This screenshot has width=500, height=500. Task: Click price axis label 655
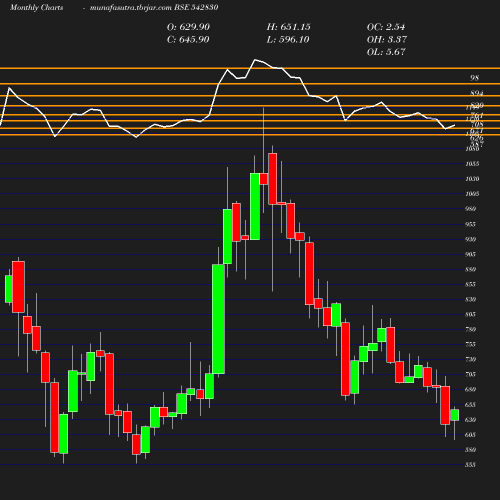click(470, 405)
